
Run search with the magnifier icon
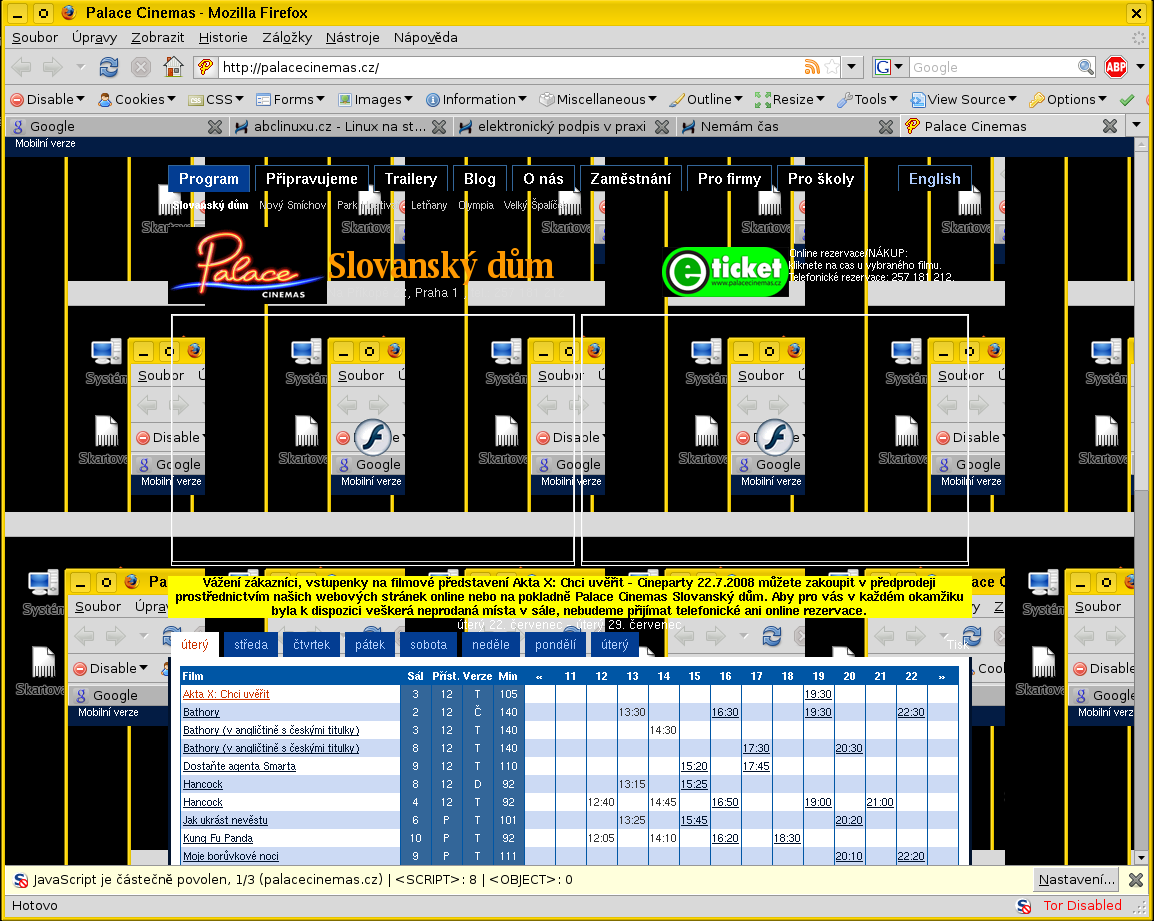coord(1086,67)
